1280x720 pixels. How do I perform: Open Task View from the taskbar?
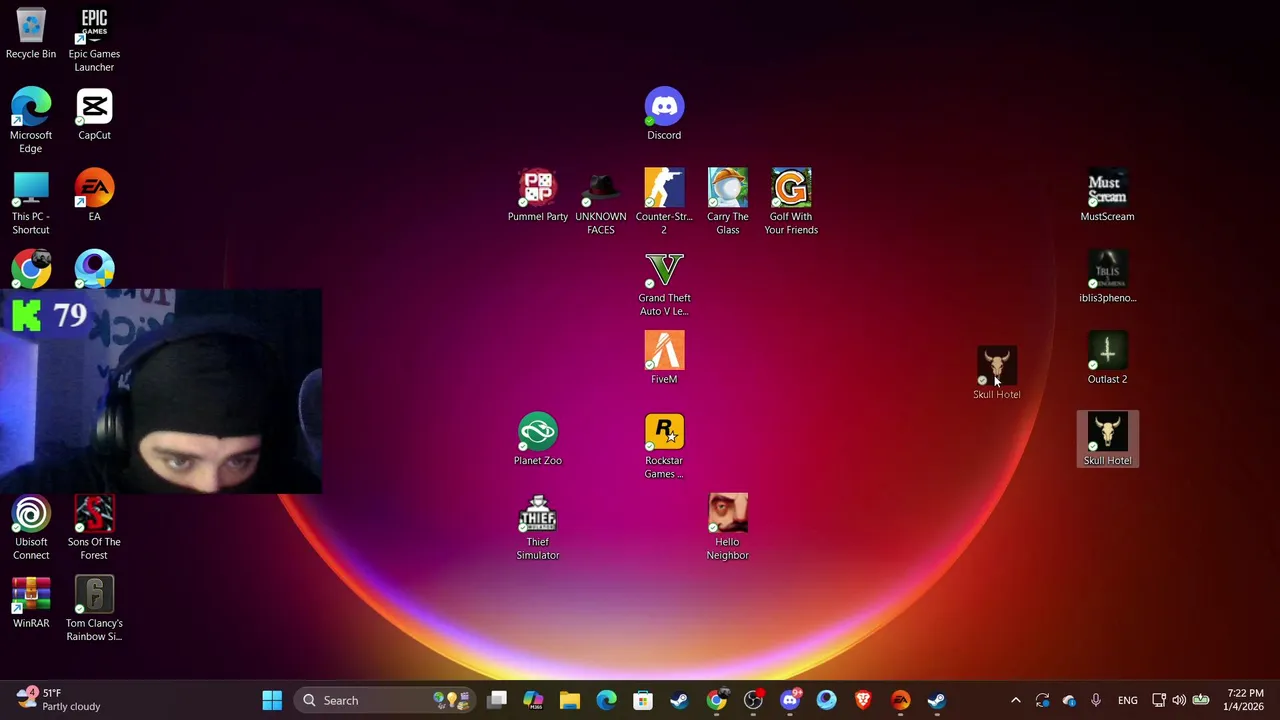point(497,700)
